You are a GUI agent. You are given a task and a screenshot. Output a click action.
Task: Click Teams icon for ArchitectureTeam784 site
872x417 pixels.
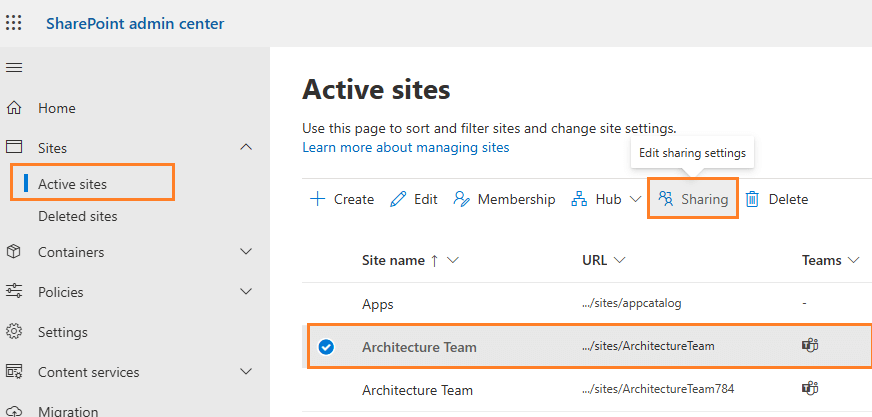click(810, 389)
